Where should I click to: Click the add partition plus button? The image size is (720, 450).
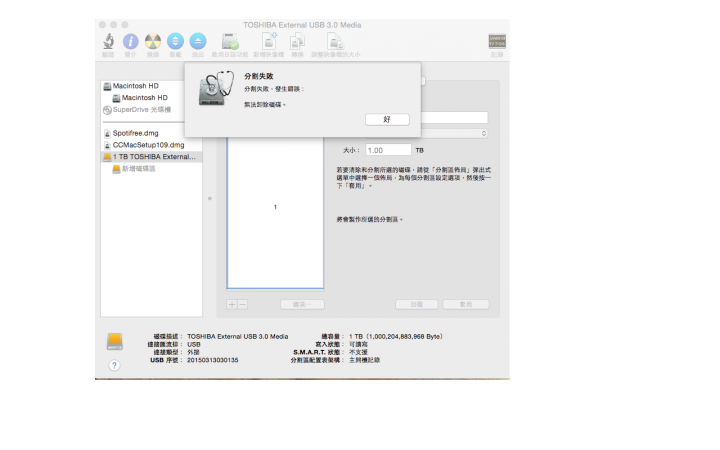pyautogui.click(x=232, y=304)
